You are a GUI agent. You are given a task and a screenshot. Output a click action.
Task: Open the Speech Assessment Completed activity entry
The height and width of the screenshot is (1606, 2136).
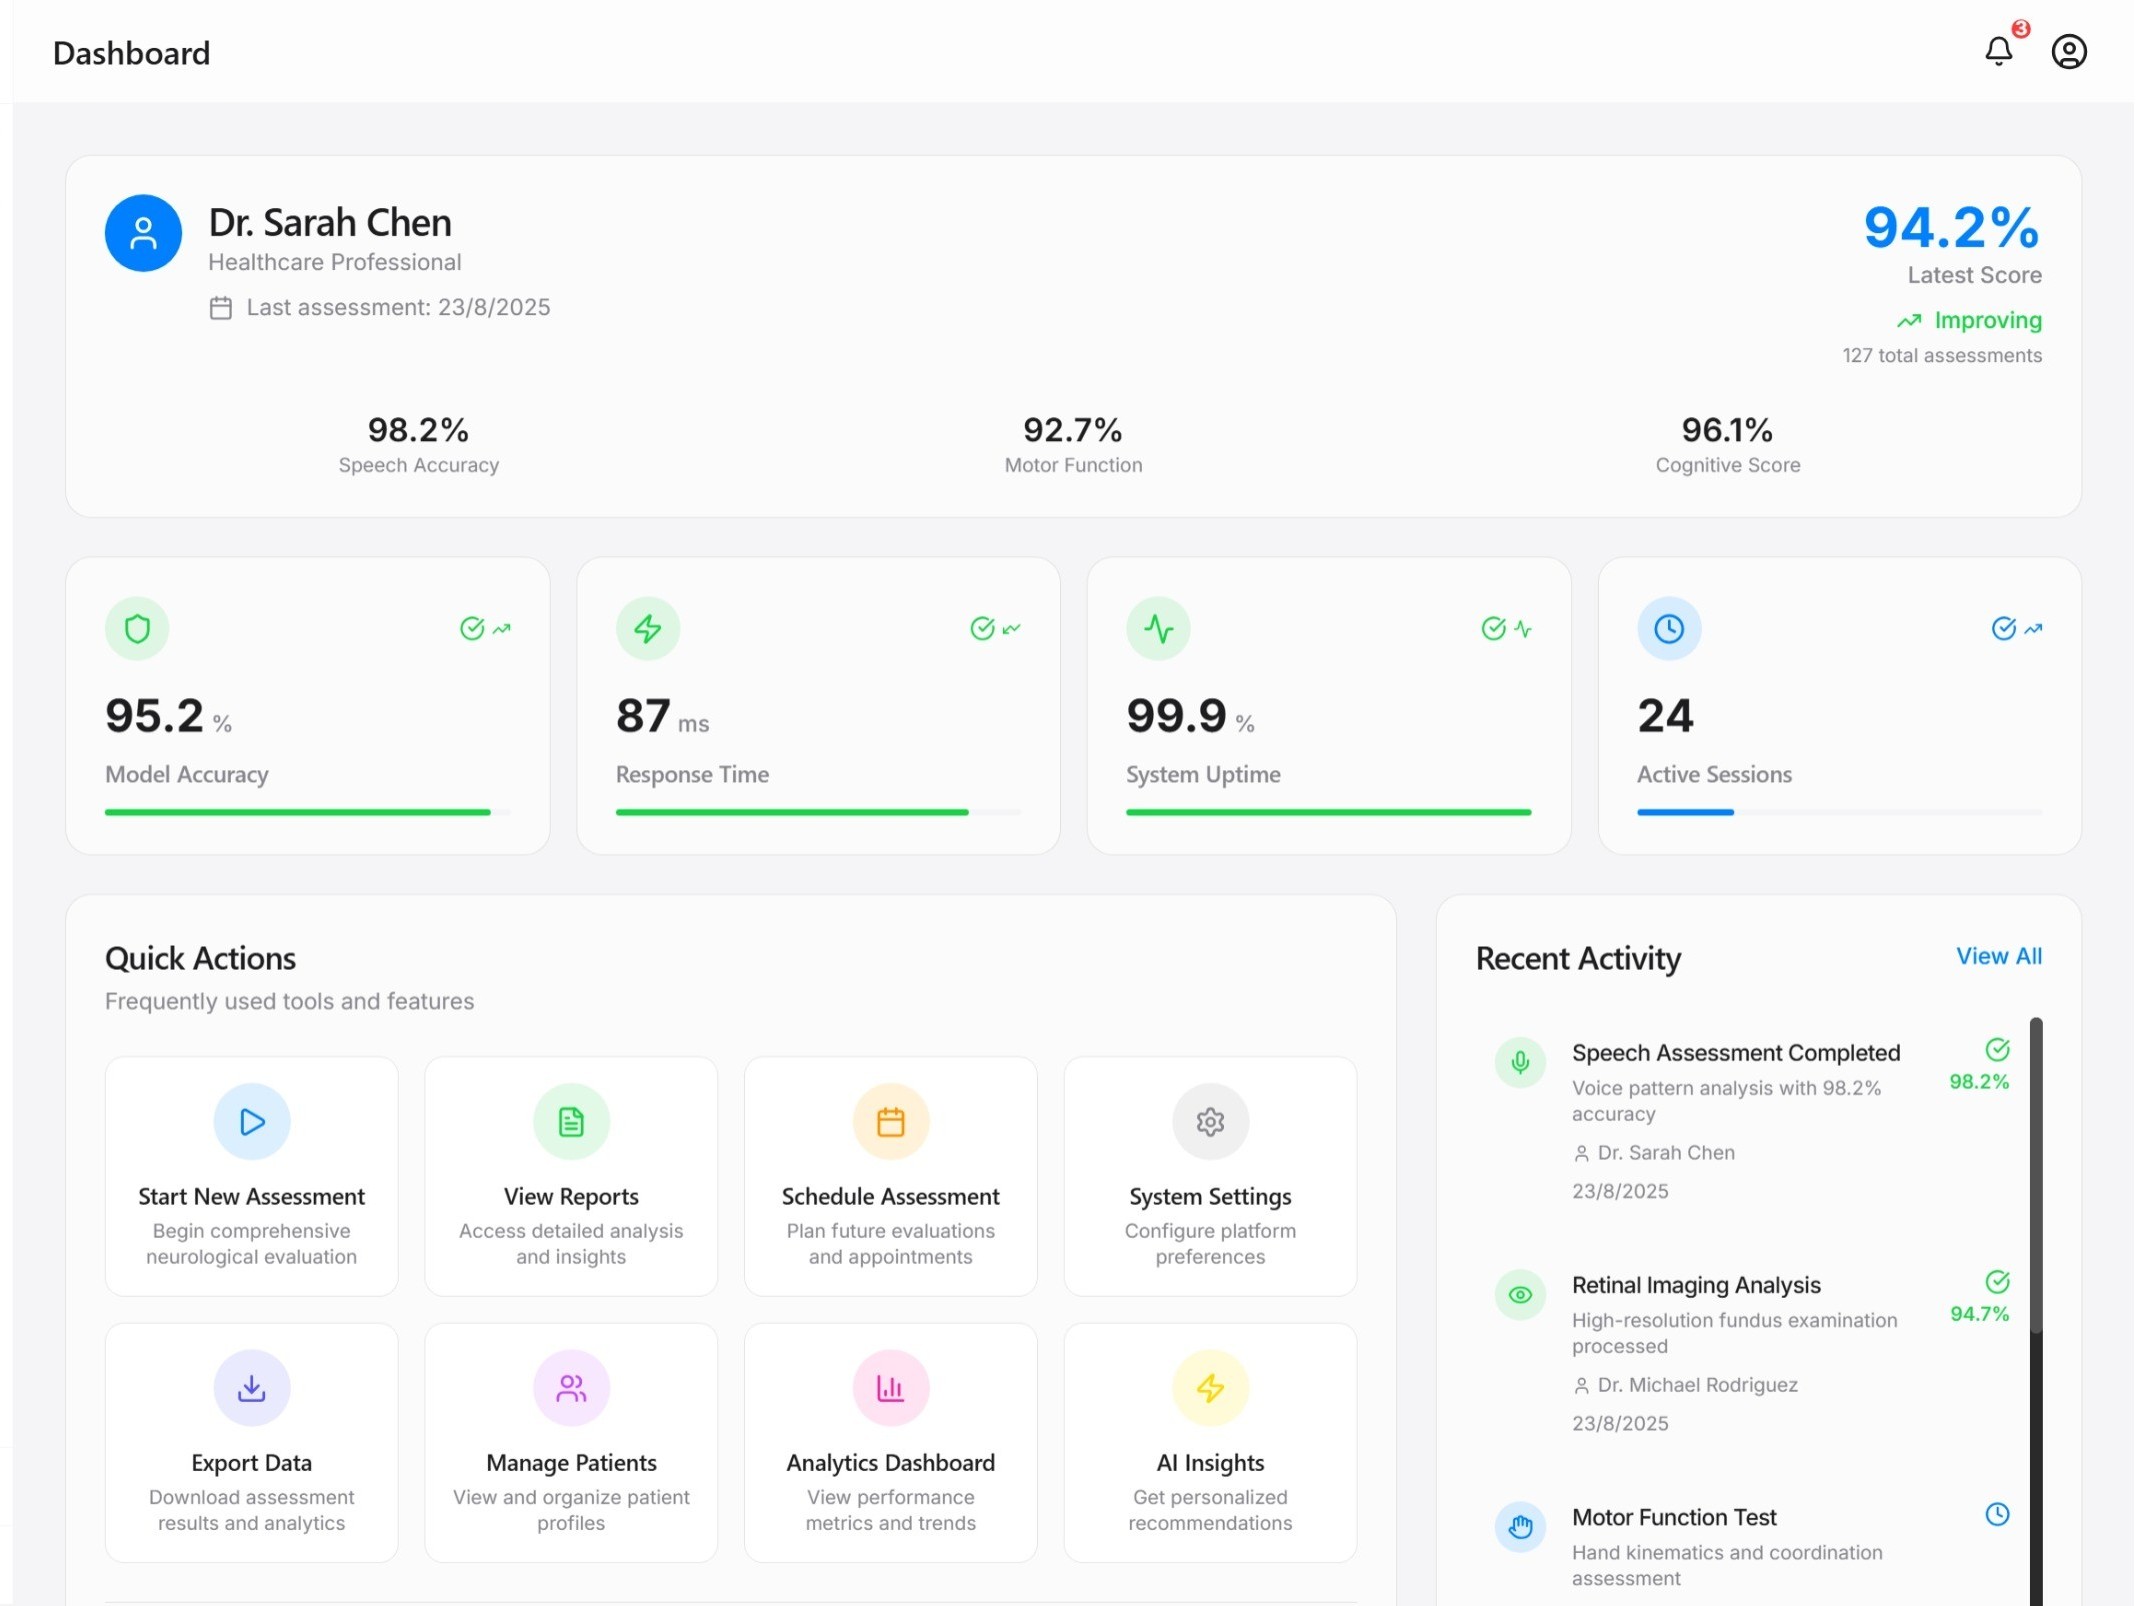[1735, 1053]
